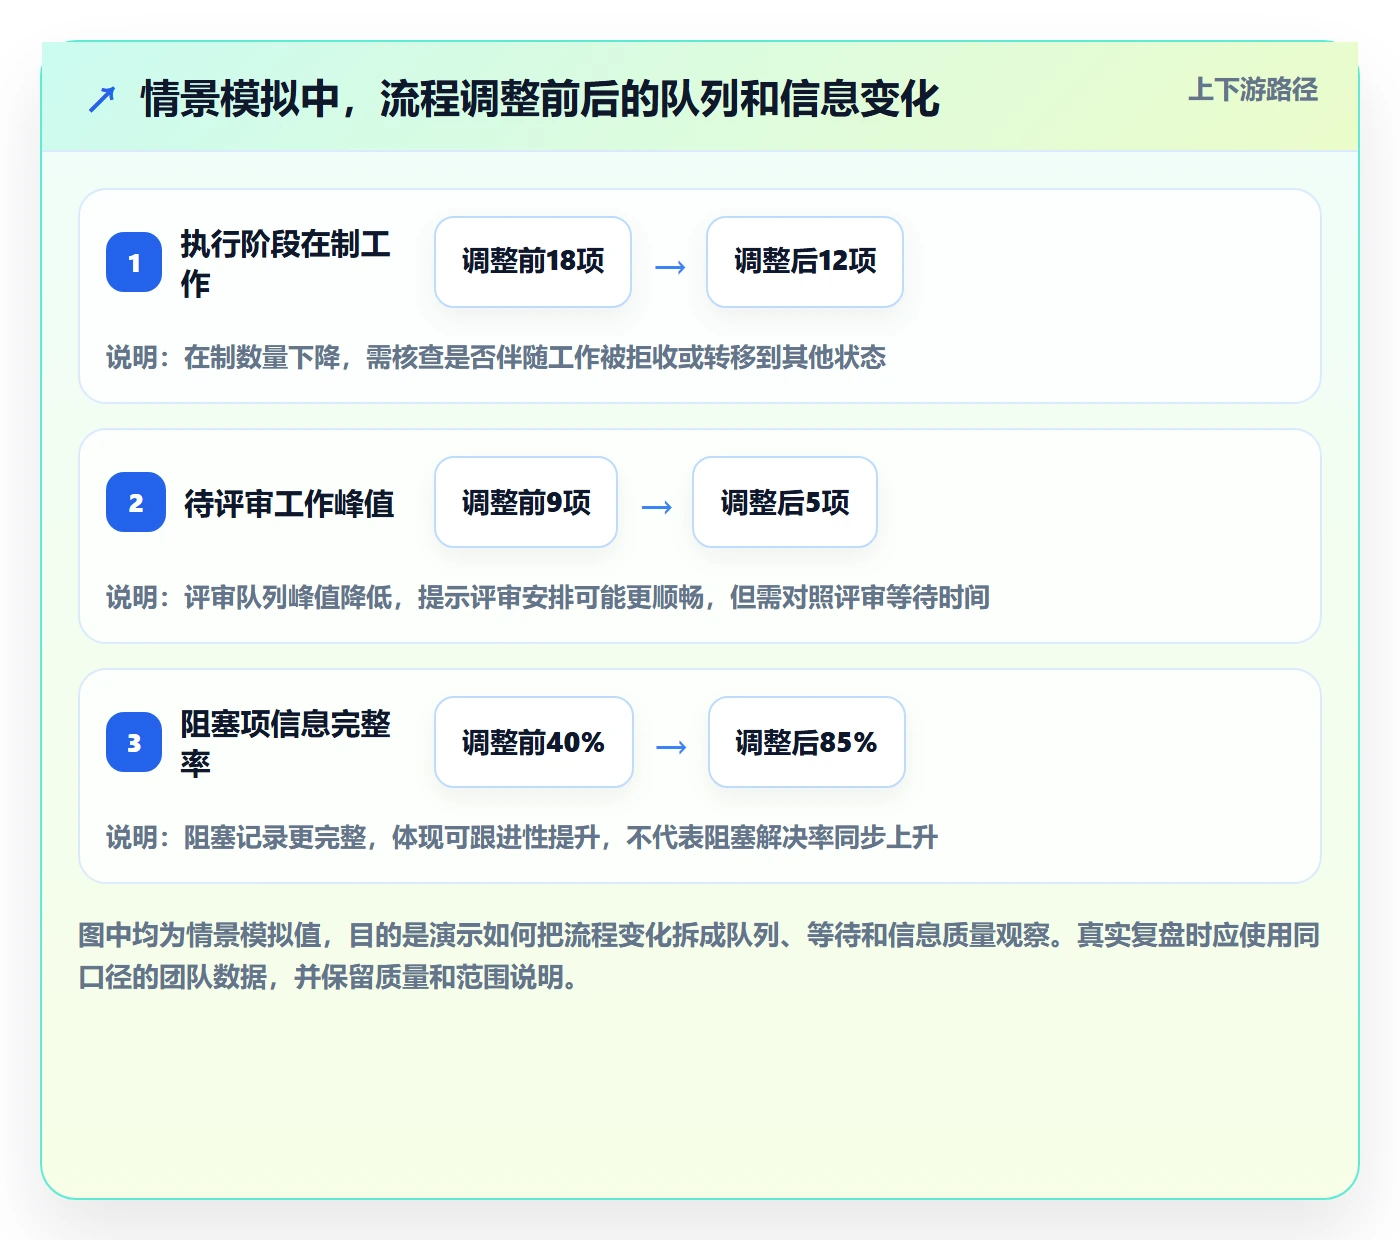The image size is (1400, 1240).
Task: Click the 调整后85% chip
Action: point(807,742)
